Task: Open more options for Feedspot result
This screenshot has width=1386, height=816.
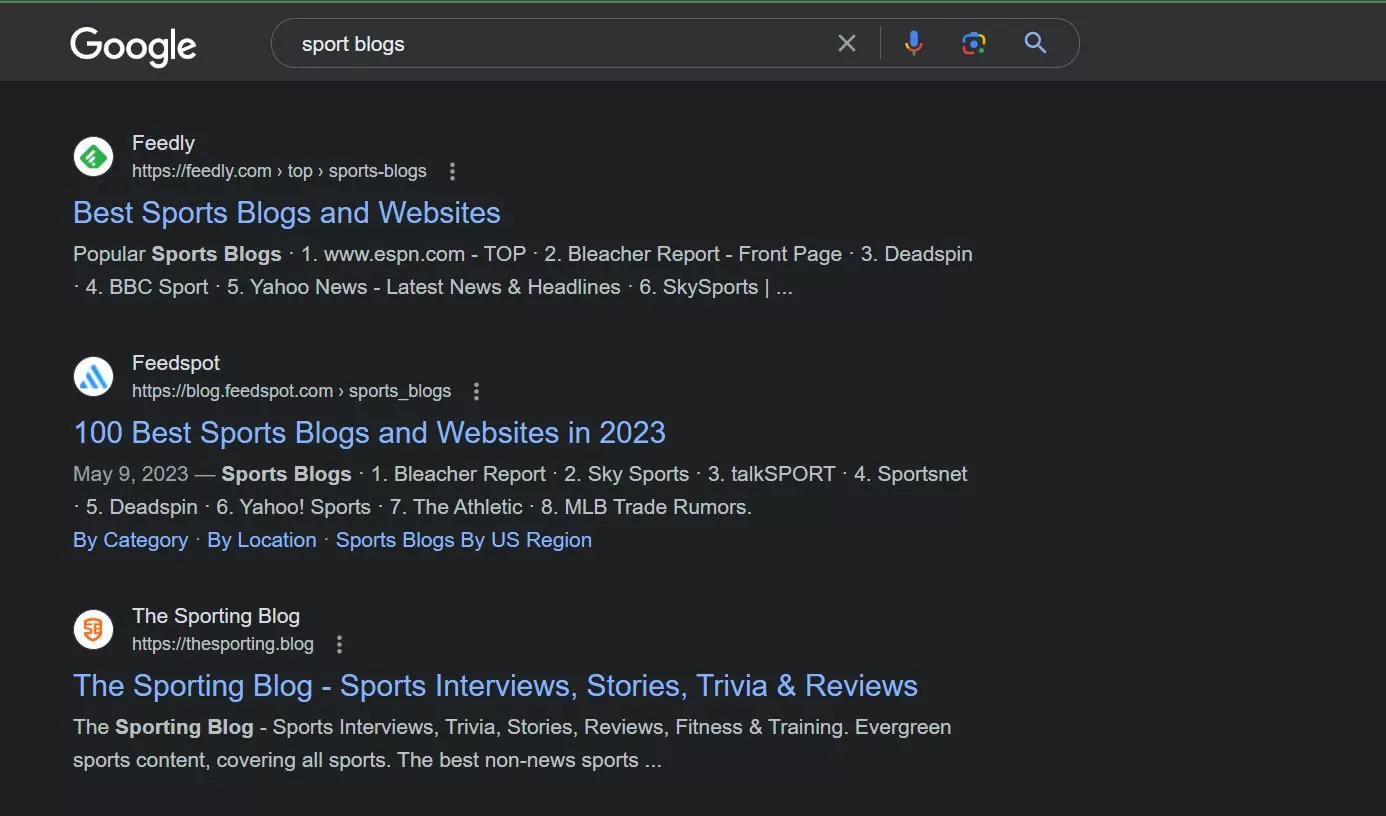Action: point(477,391)
